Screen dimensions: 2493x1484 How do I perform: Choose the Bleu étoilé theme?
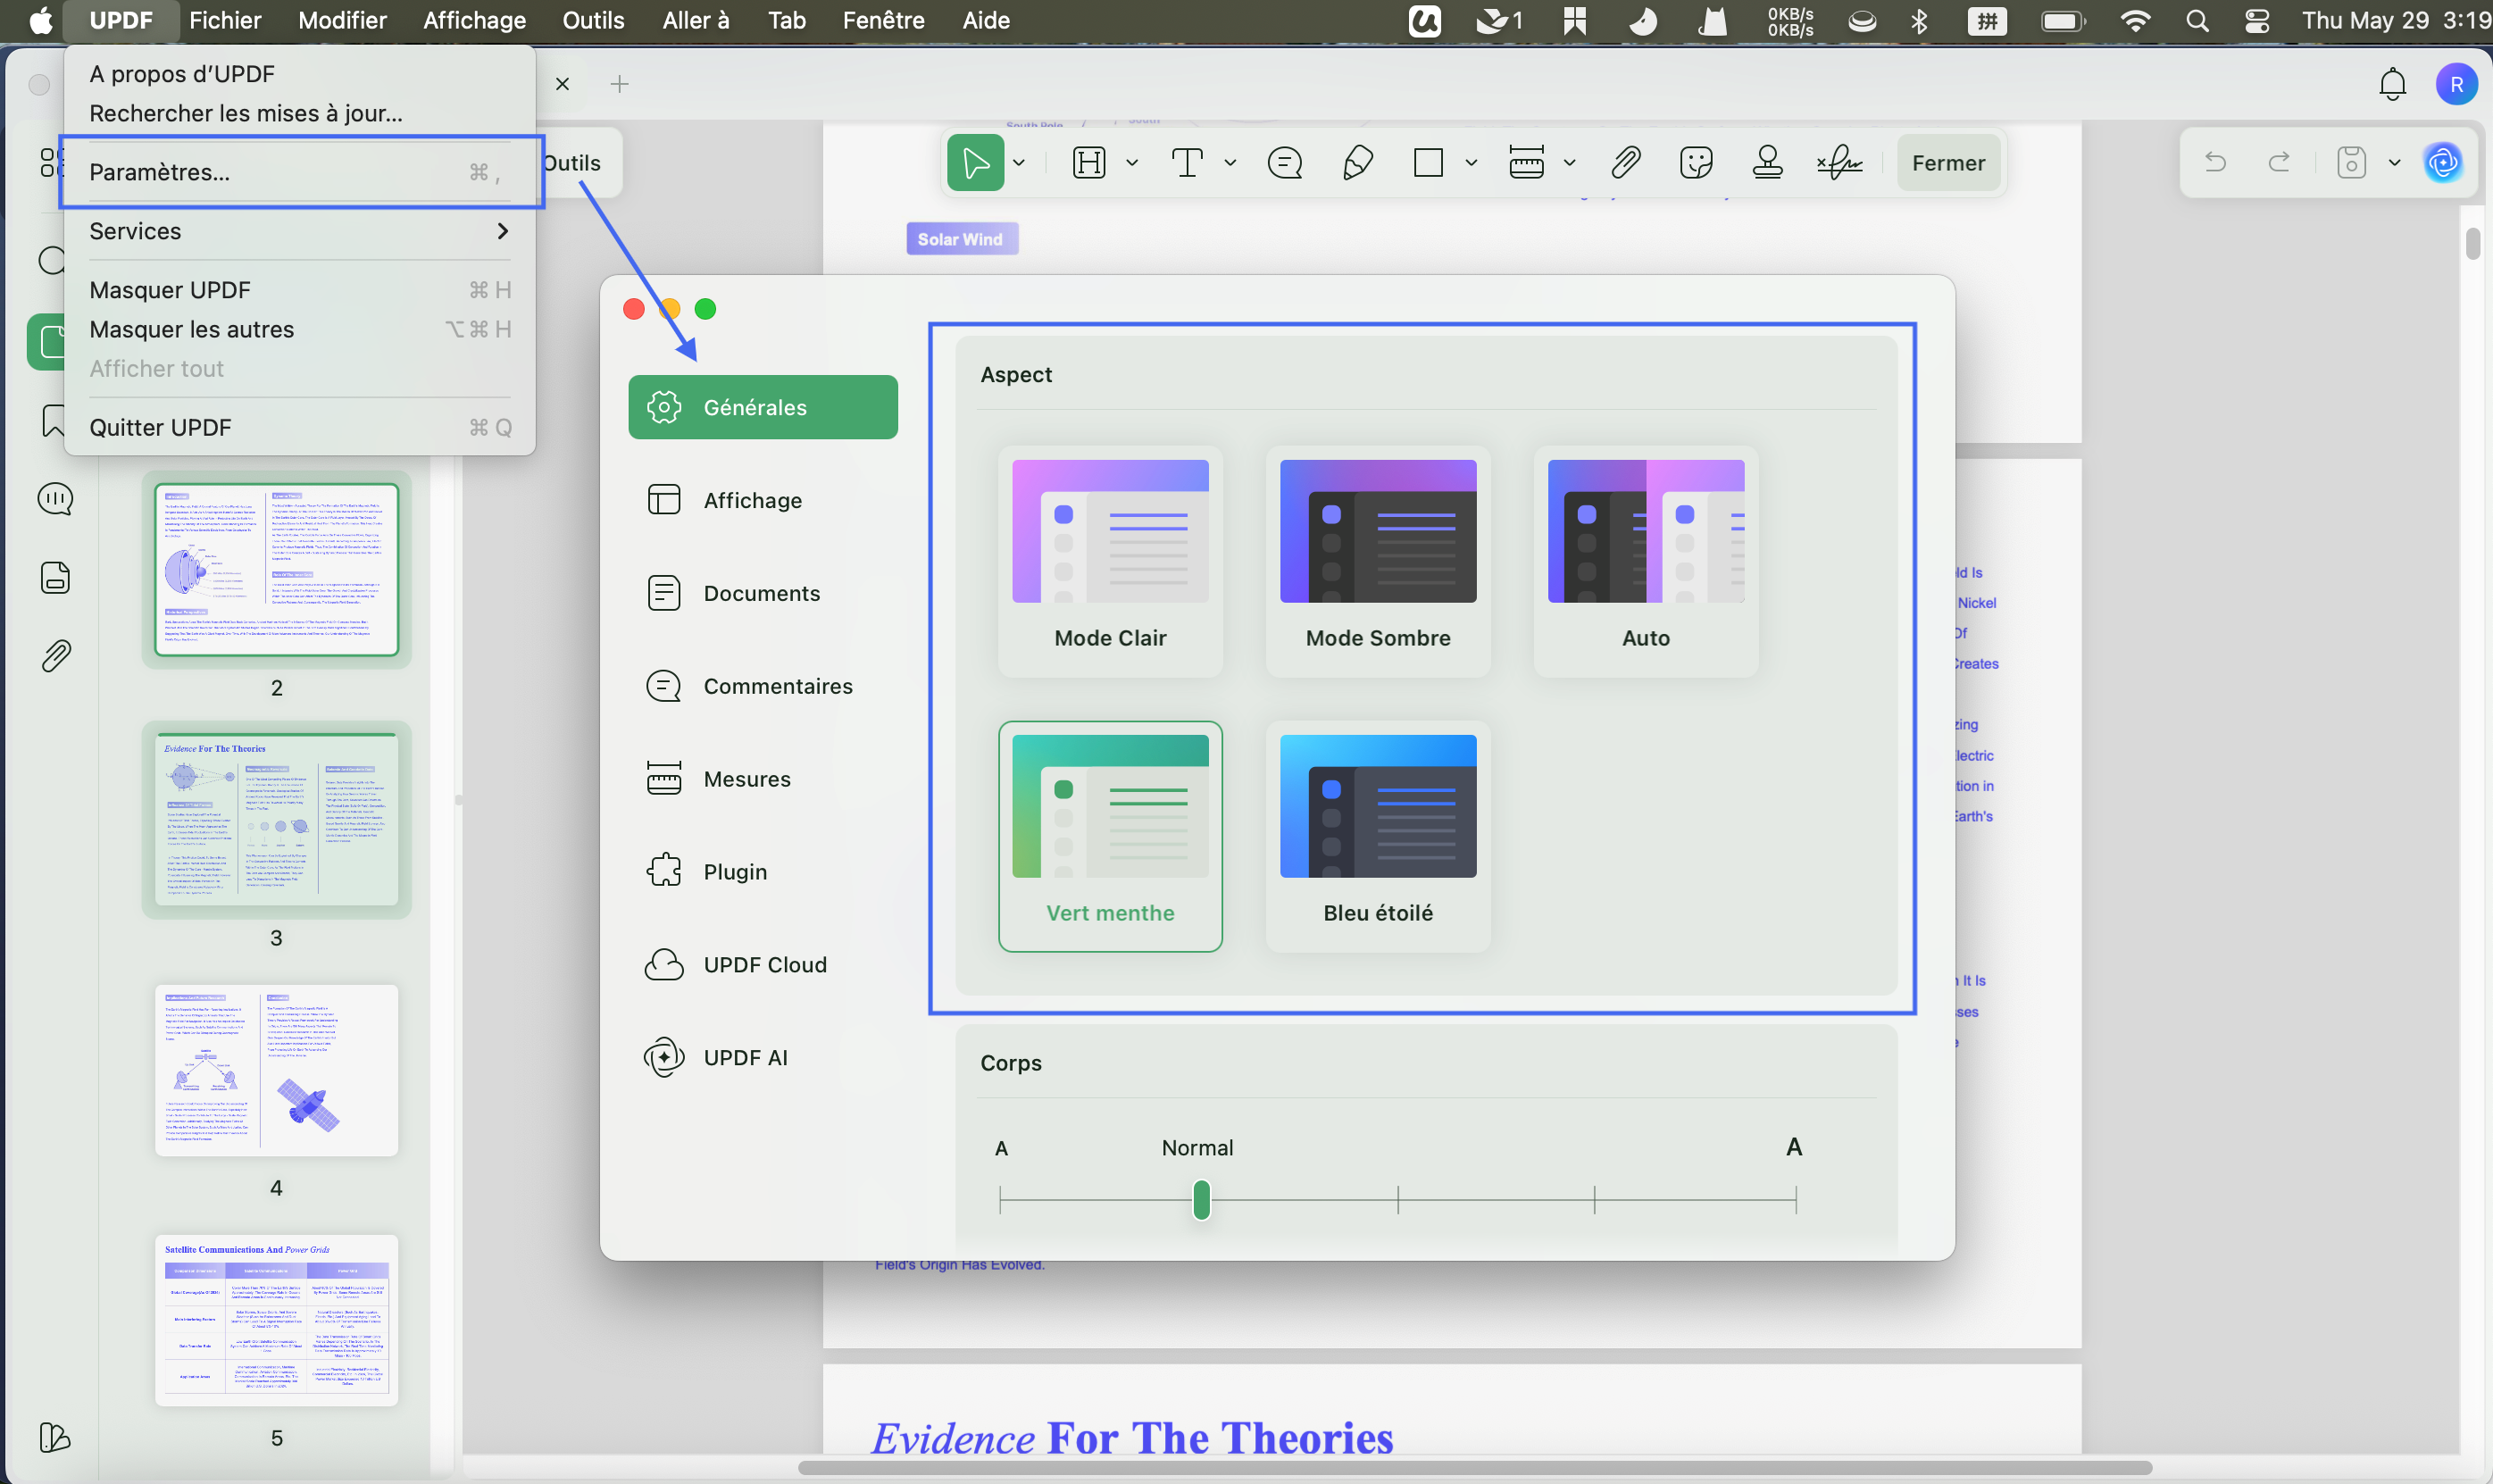coord(1377,836)
